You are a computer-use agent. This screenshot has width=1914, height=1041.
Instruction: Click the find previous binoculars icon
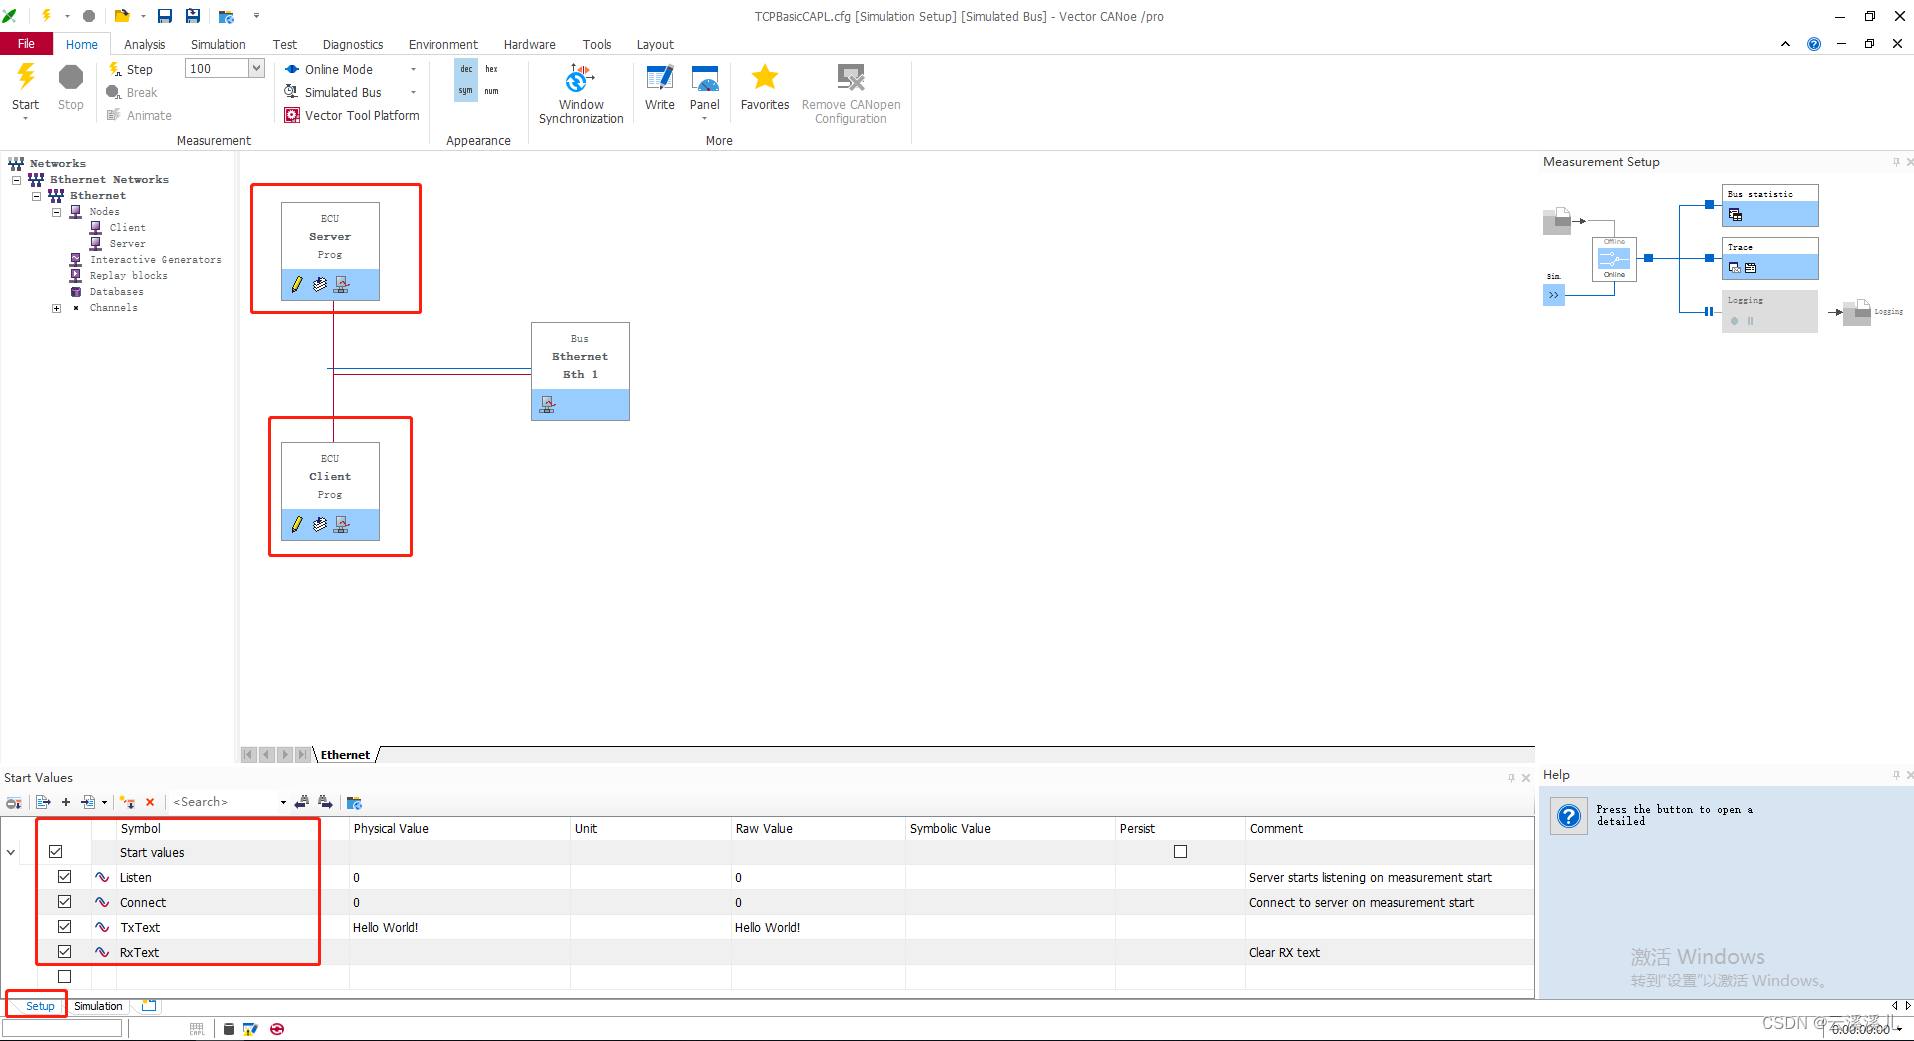(302, 802)
